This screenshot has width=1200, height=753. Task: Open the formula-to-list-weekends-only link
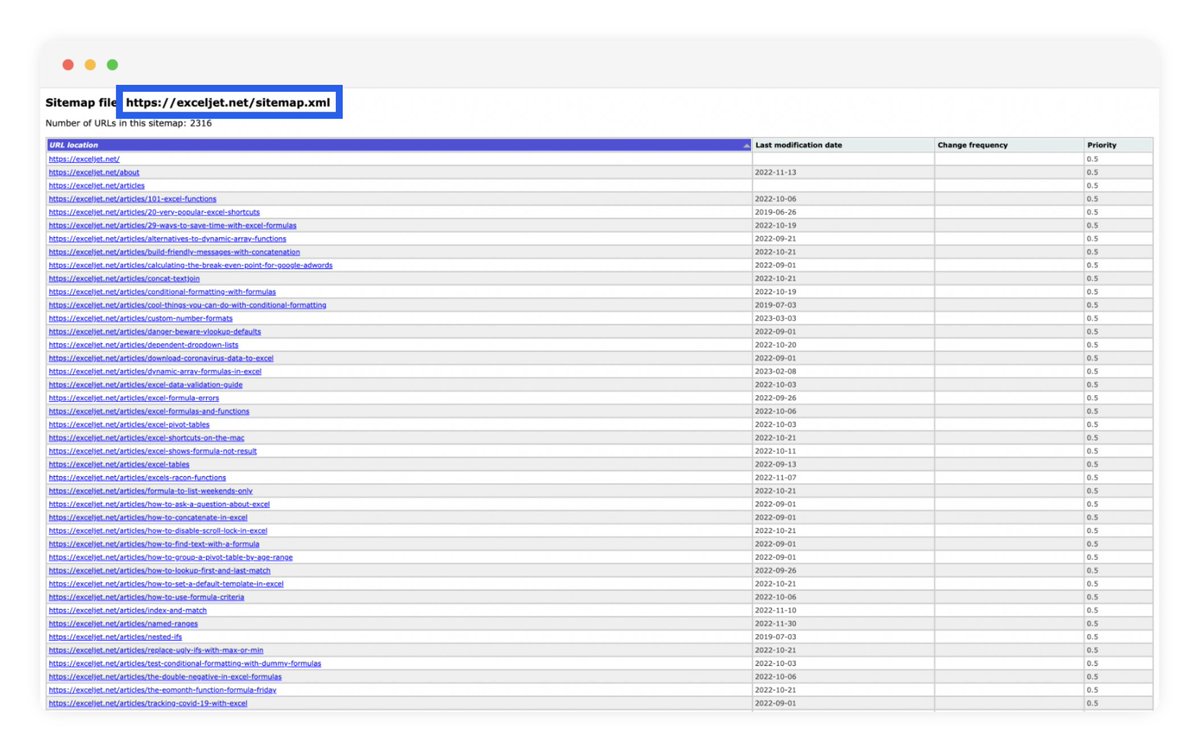[150, 491]
